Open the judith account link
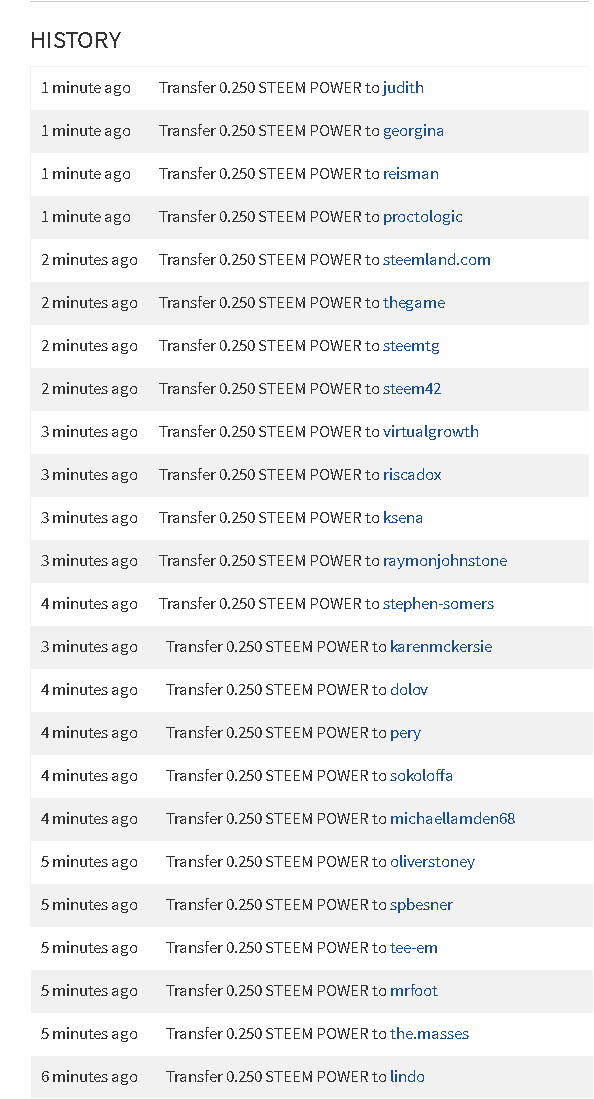The image size is (594, 1099). tap(403, 88)
